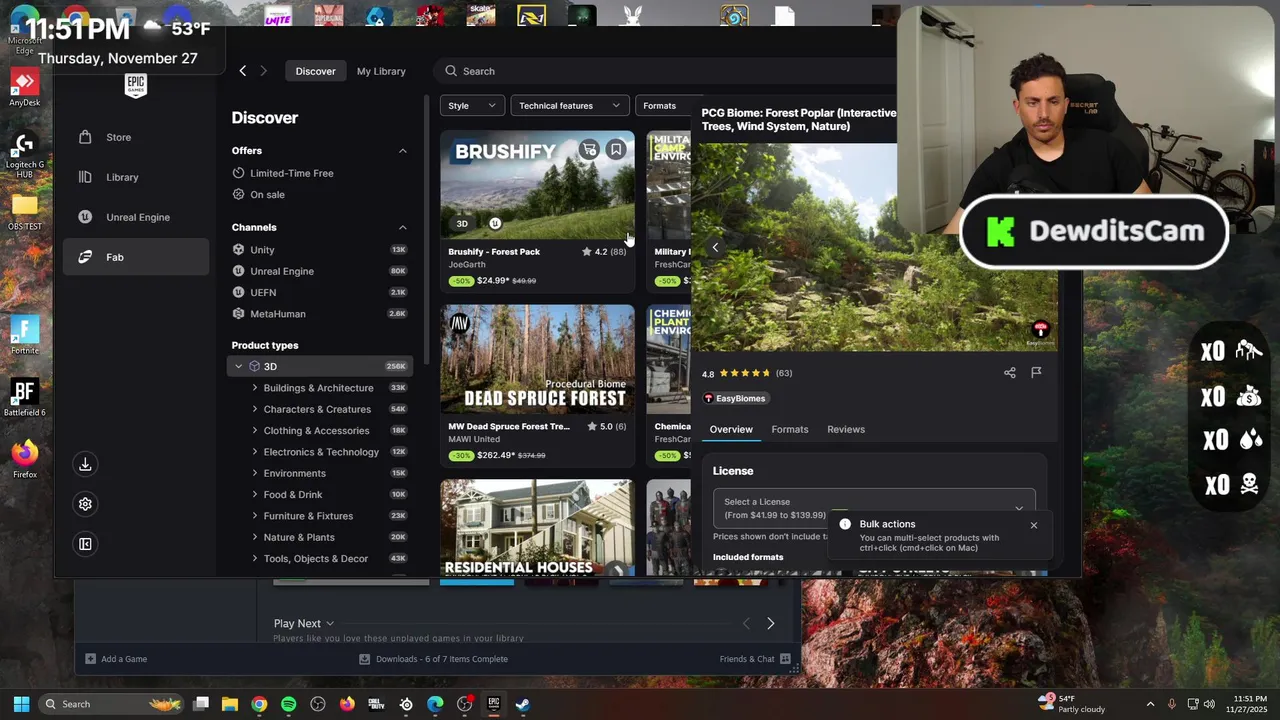
Task: Click the Add a Game plus icon
Action: 90,659
